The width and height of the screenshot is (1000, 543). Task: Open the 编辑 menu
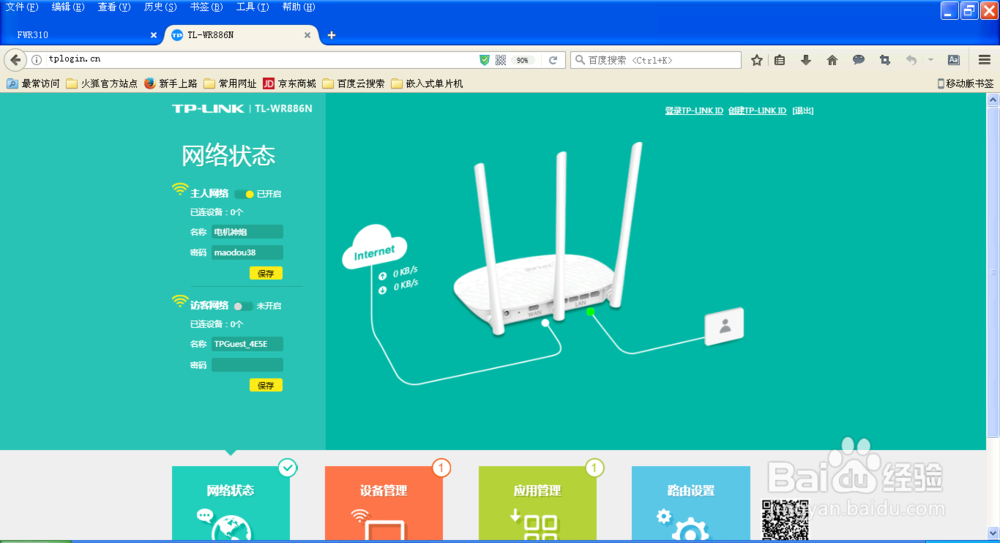click(68, 7)
